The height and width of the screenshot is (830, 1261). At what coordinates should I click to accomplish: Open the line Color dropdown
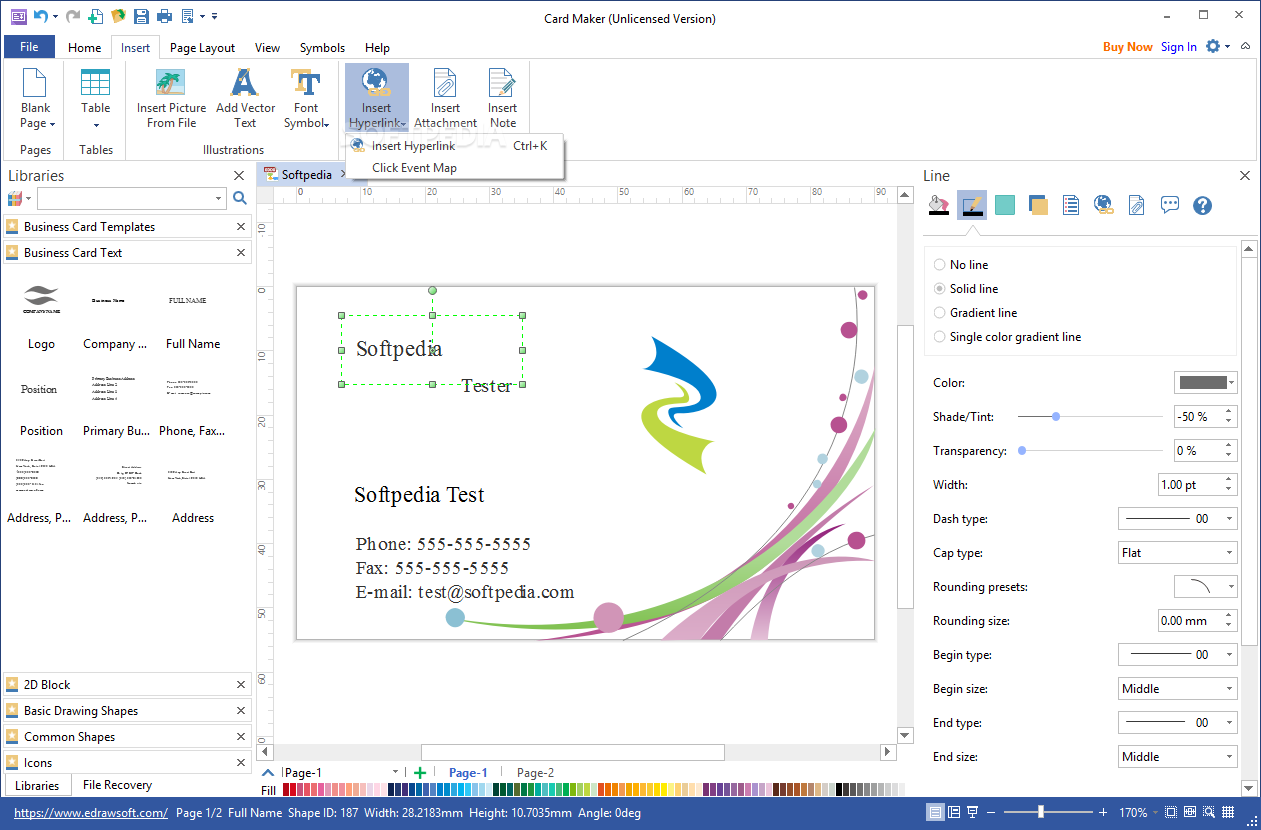[x=1205, y=382]
